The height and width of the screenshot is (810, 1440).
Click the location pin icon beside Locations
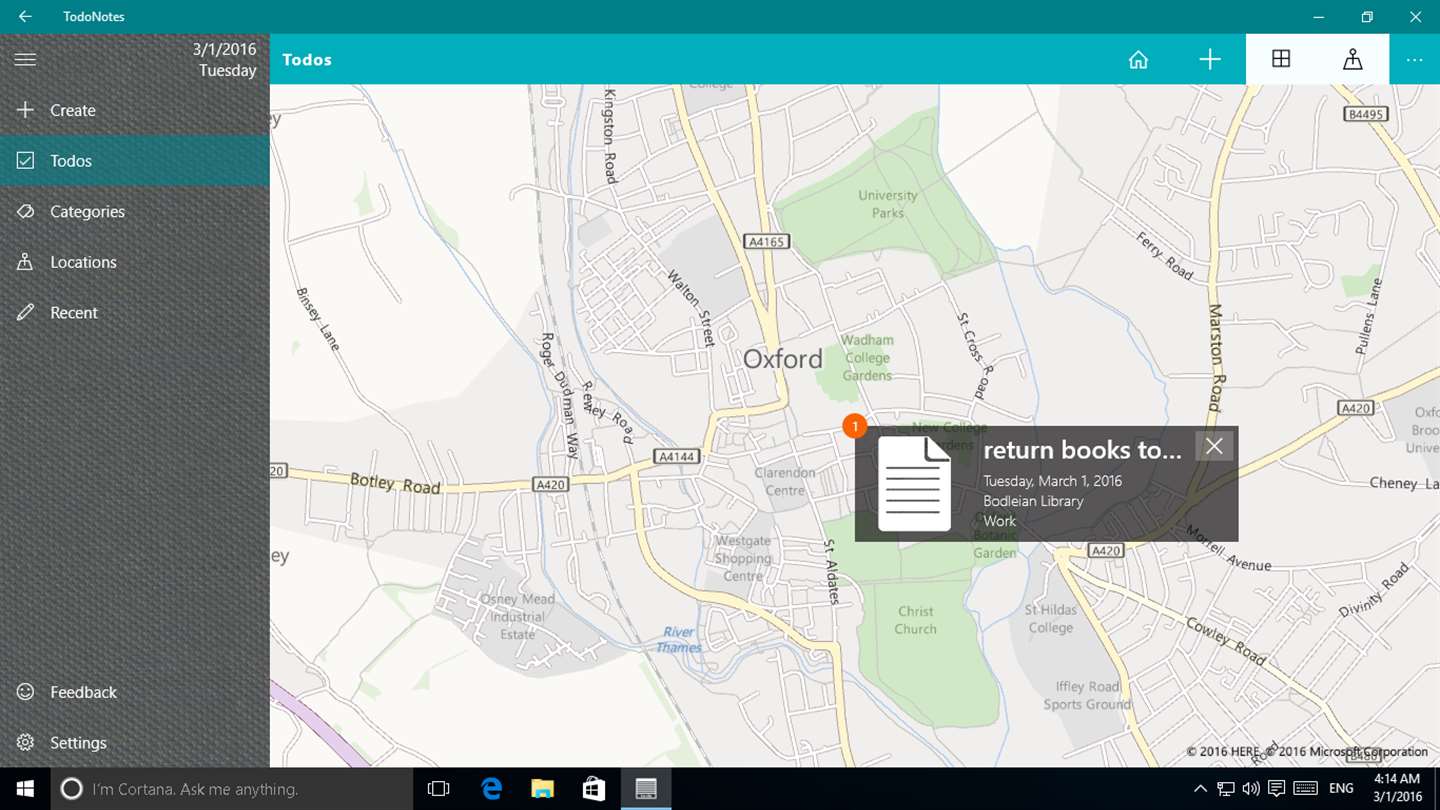coord(25,262)
